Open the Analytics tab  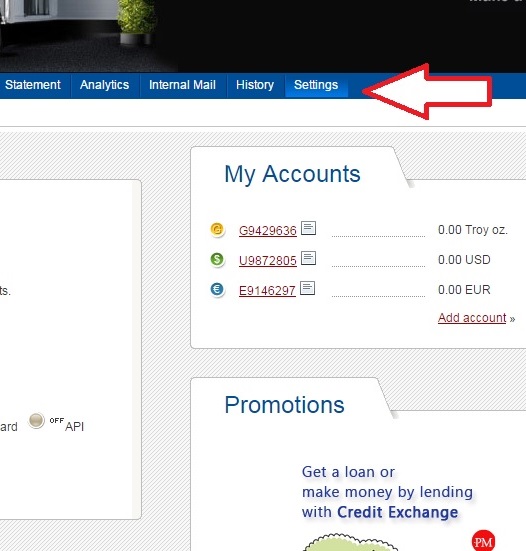(x=104, y=85)
